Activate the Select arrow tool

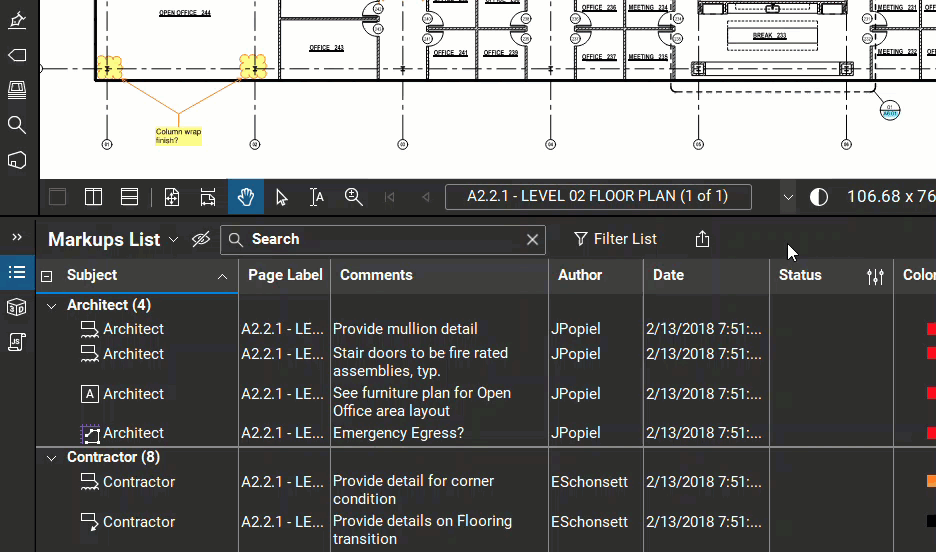[x=281, y=196]
